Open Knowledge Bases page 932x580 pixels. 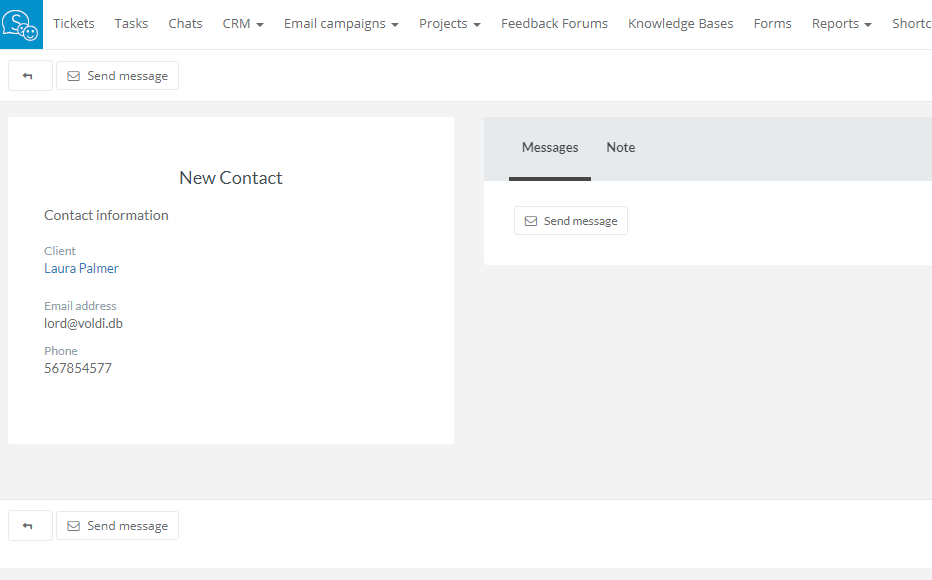click(x=680, y=24)
